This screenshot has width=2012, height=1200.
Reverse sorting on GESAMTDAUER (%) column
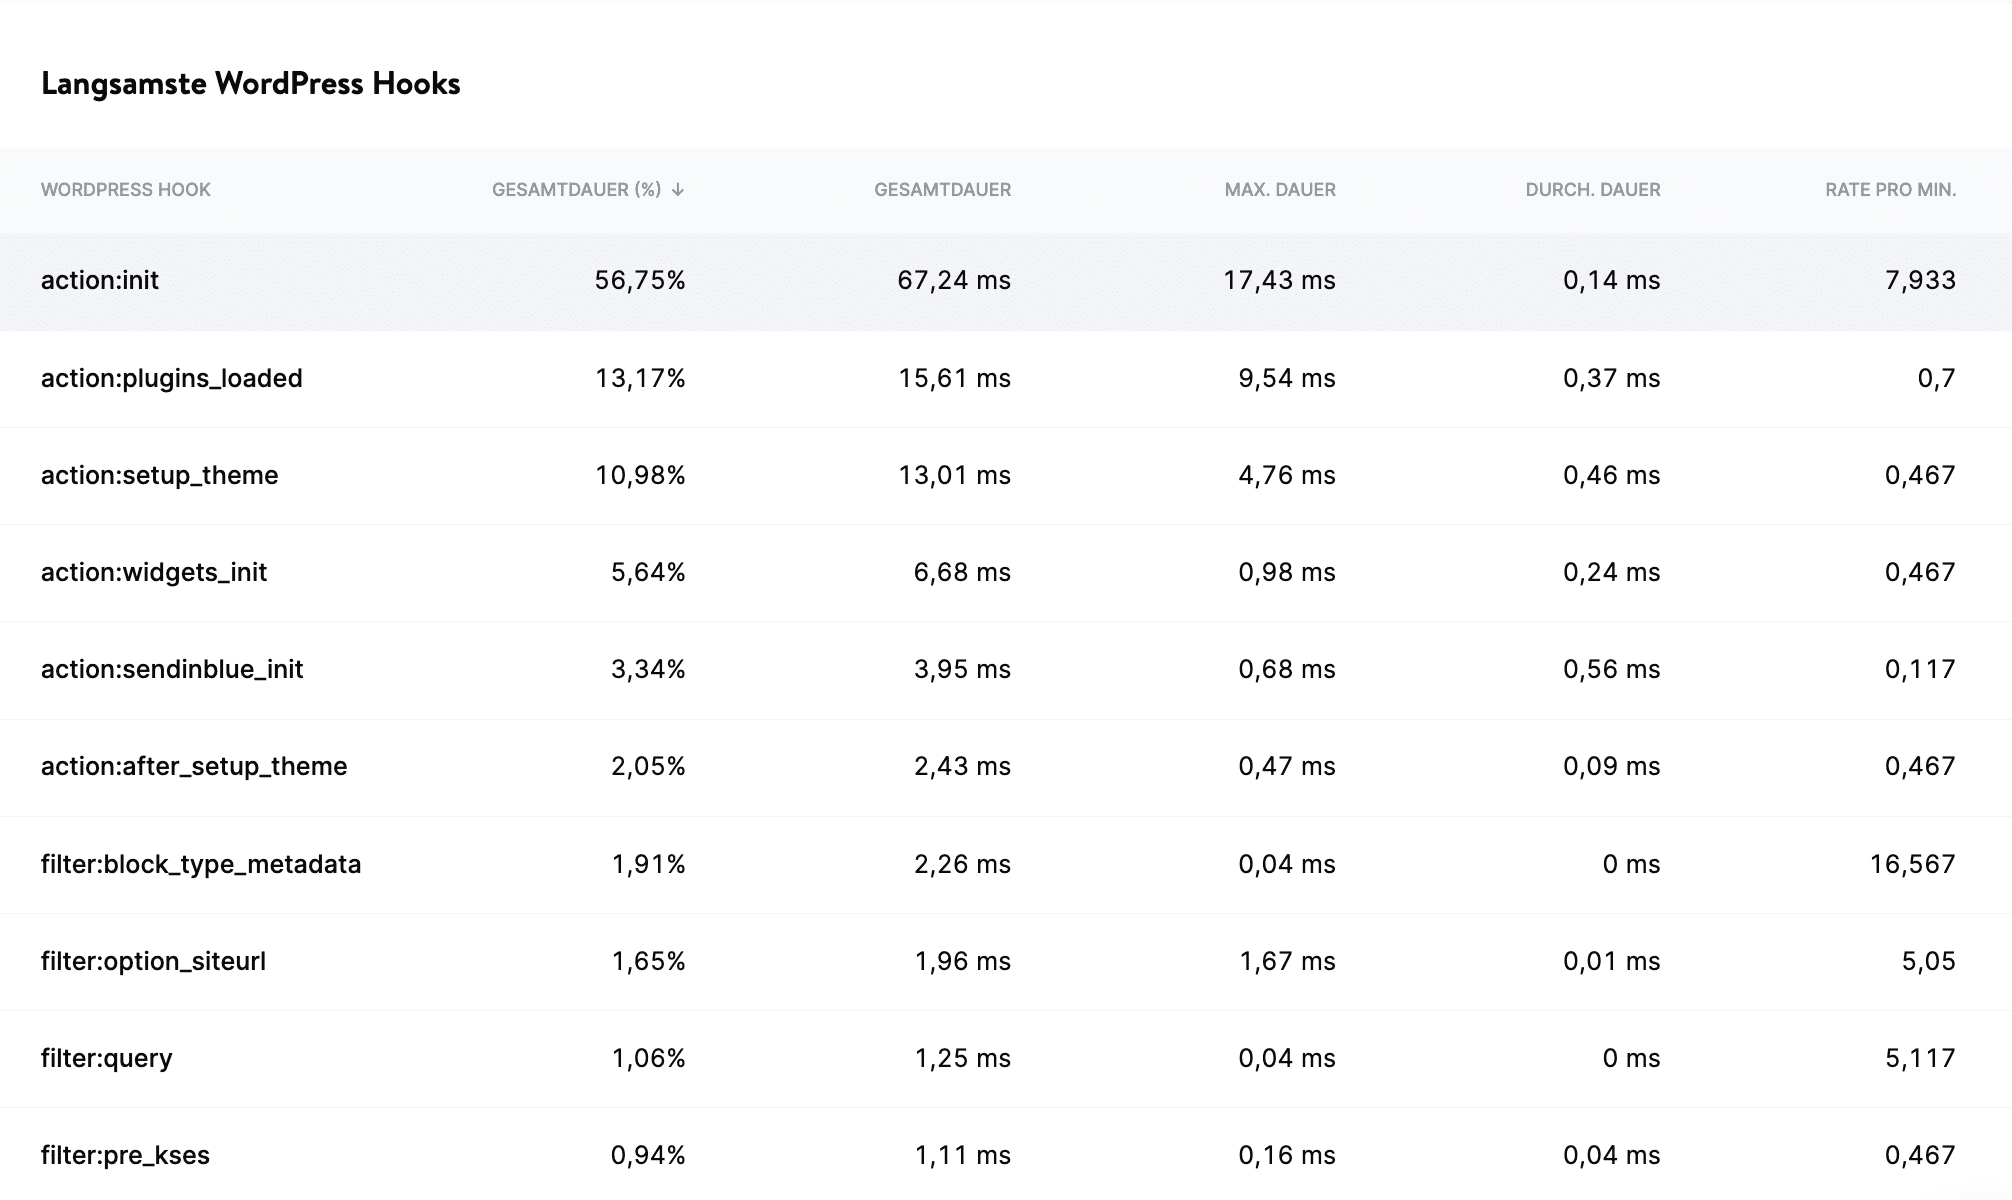[x=586, y=189]
